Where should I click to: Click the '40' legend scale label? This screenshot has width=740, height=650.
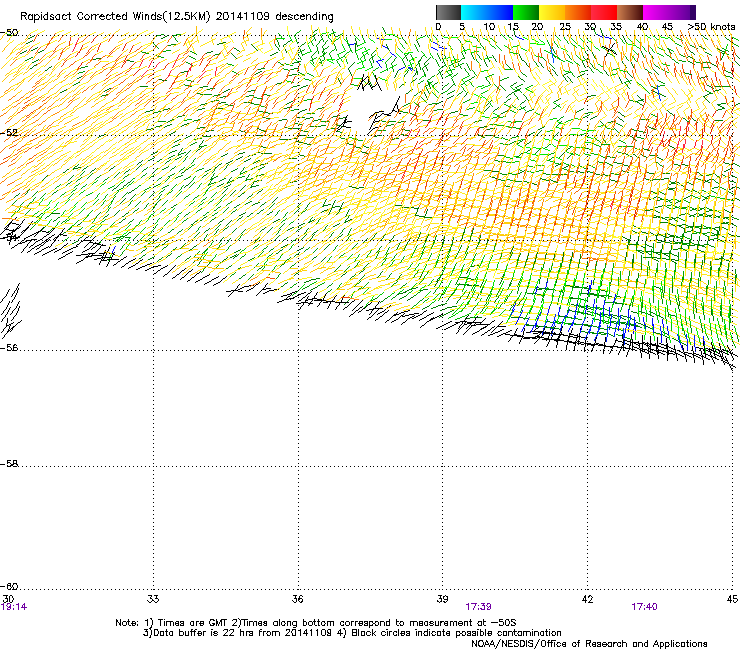[642, 27]
